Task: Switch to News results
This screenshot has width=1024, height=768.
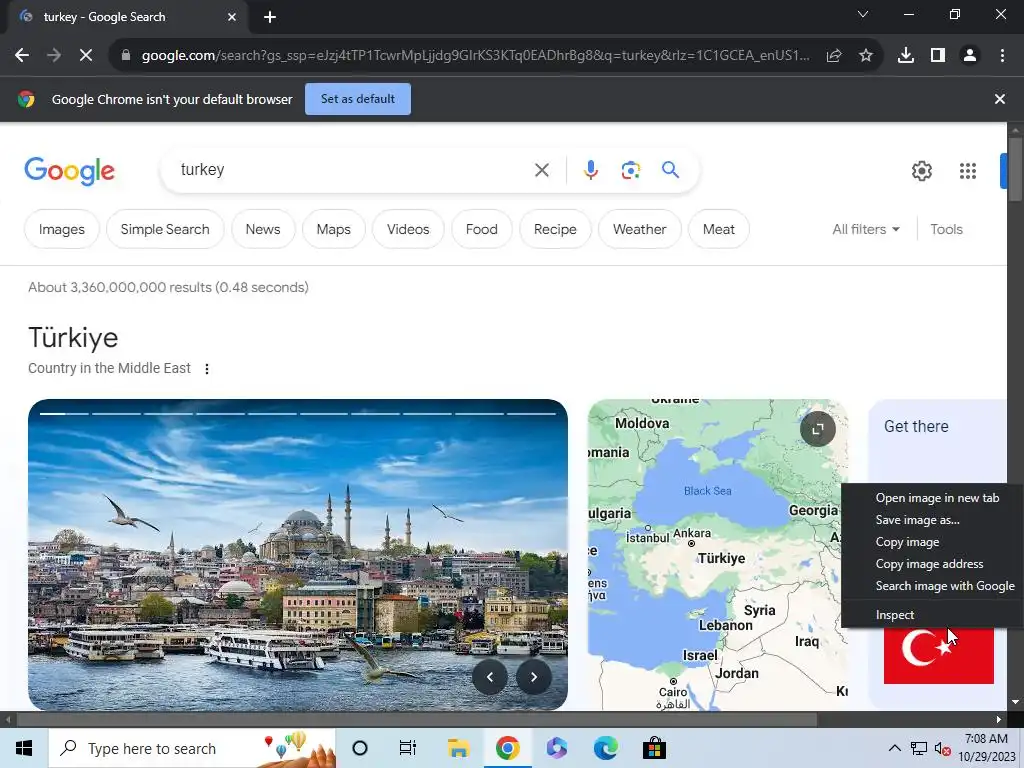Action: [x=263, y=229]
